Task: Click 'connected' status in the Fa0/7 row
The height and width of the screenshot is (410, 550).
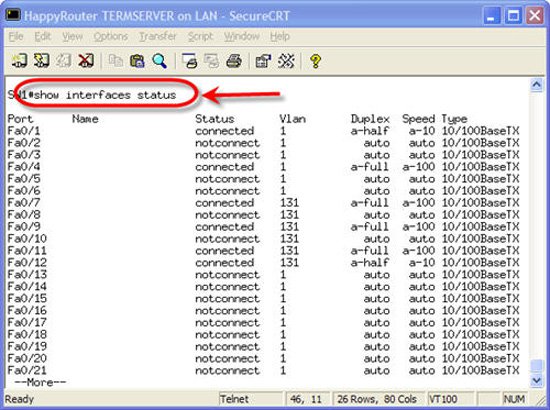Action: 224,203
